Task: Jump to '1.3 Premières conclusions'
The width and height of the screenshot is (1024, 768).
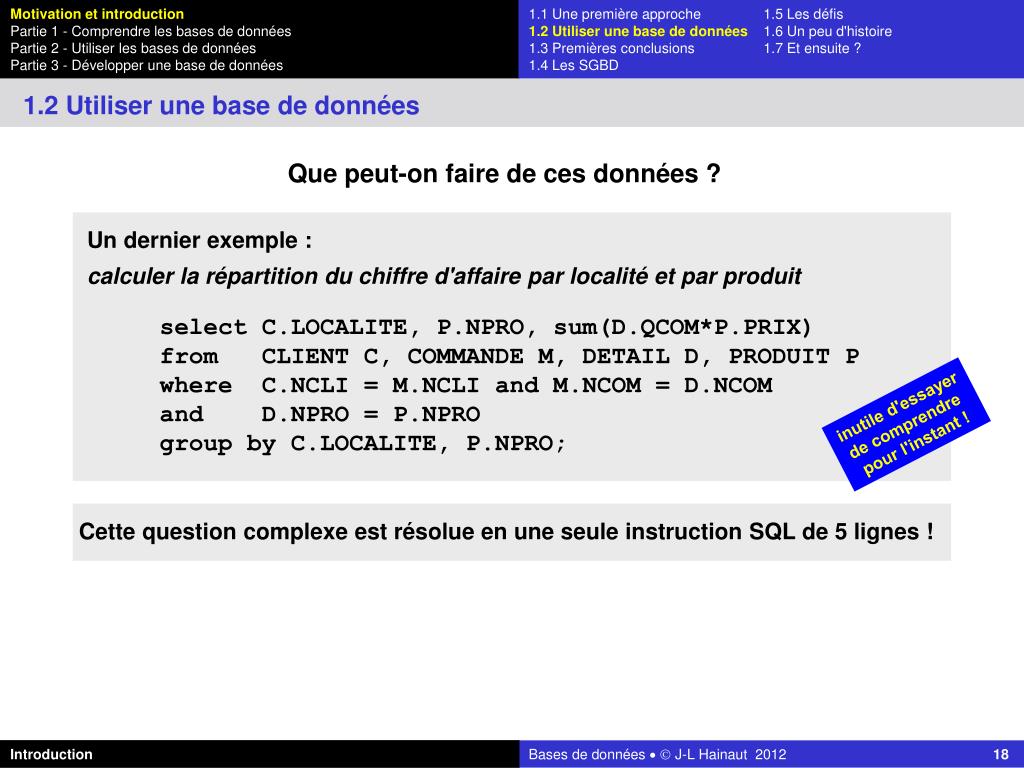Action: [x=611, y=48]
